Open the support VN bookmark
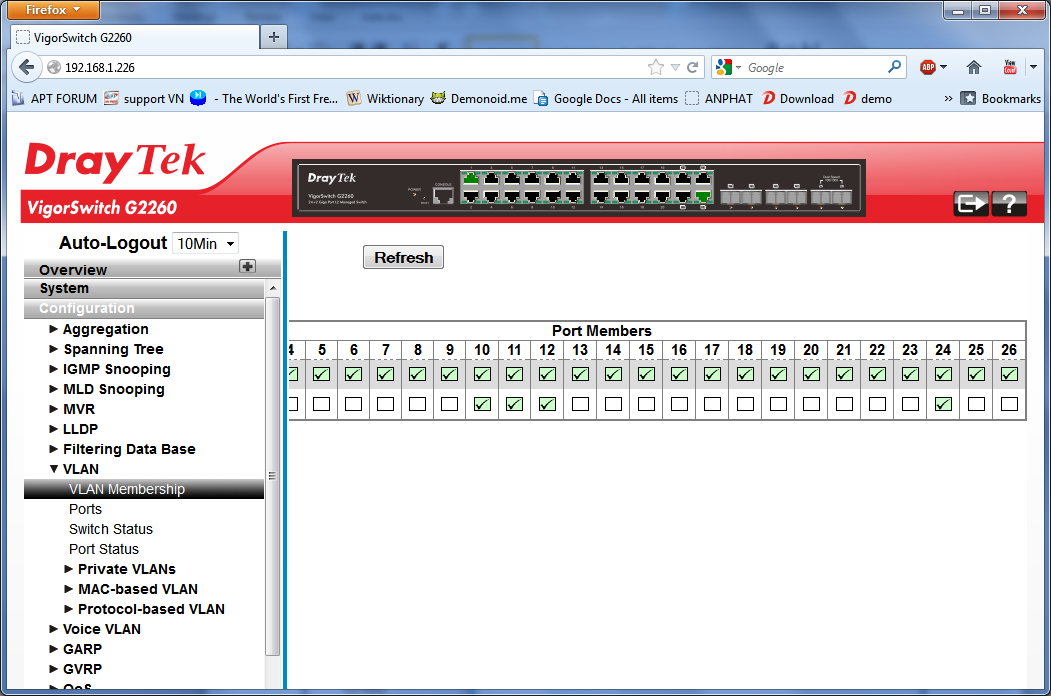 pos(144,99)
